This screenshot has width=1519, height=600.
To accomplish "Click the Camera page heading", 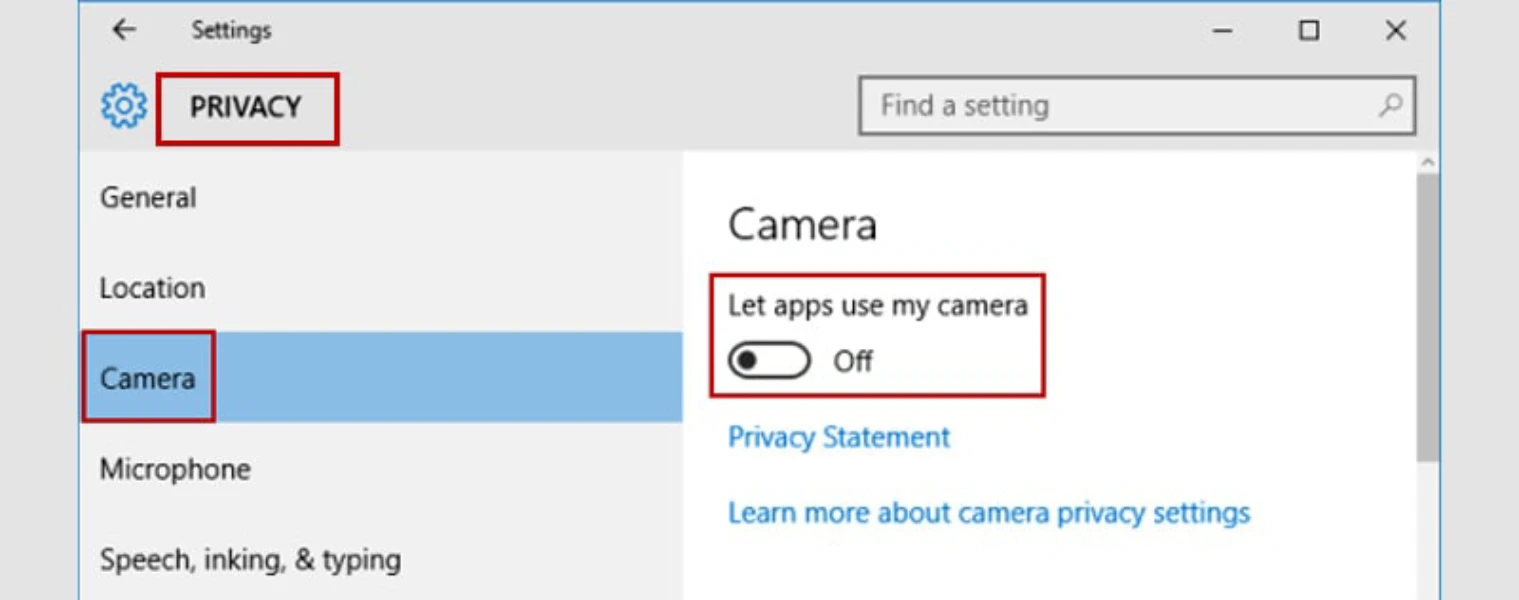I will (x=802, y=225).
